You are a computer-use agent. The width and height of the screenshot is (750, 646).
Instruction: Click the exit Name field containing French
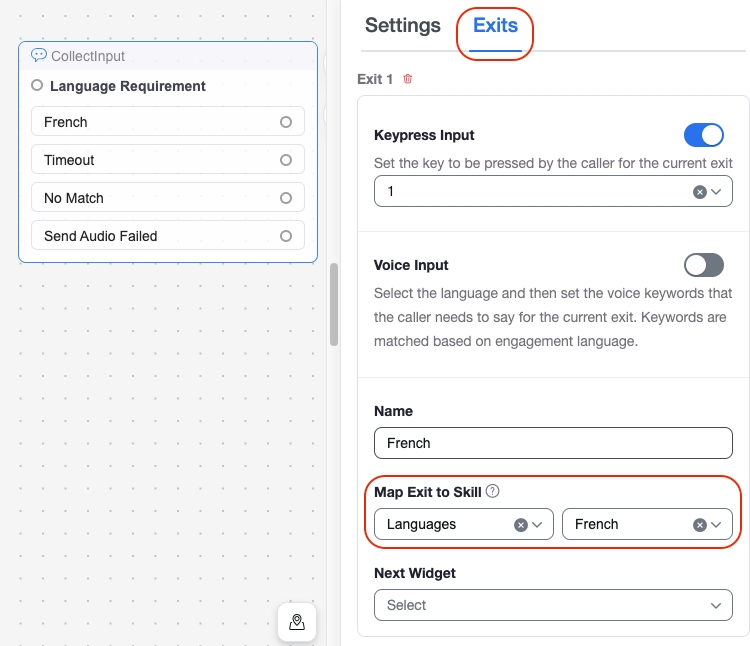pyautogui.click(x=553, y=443)
